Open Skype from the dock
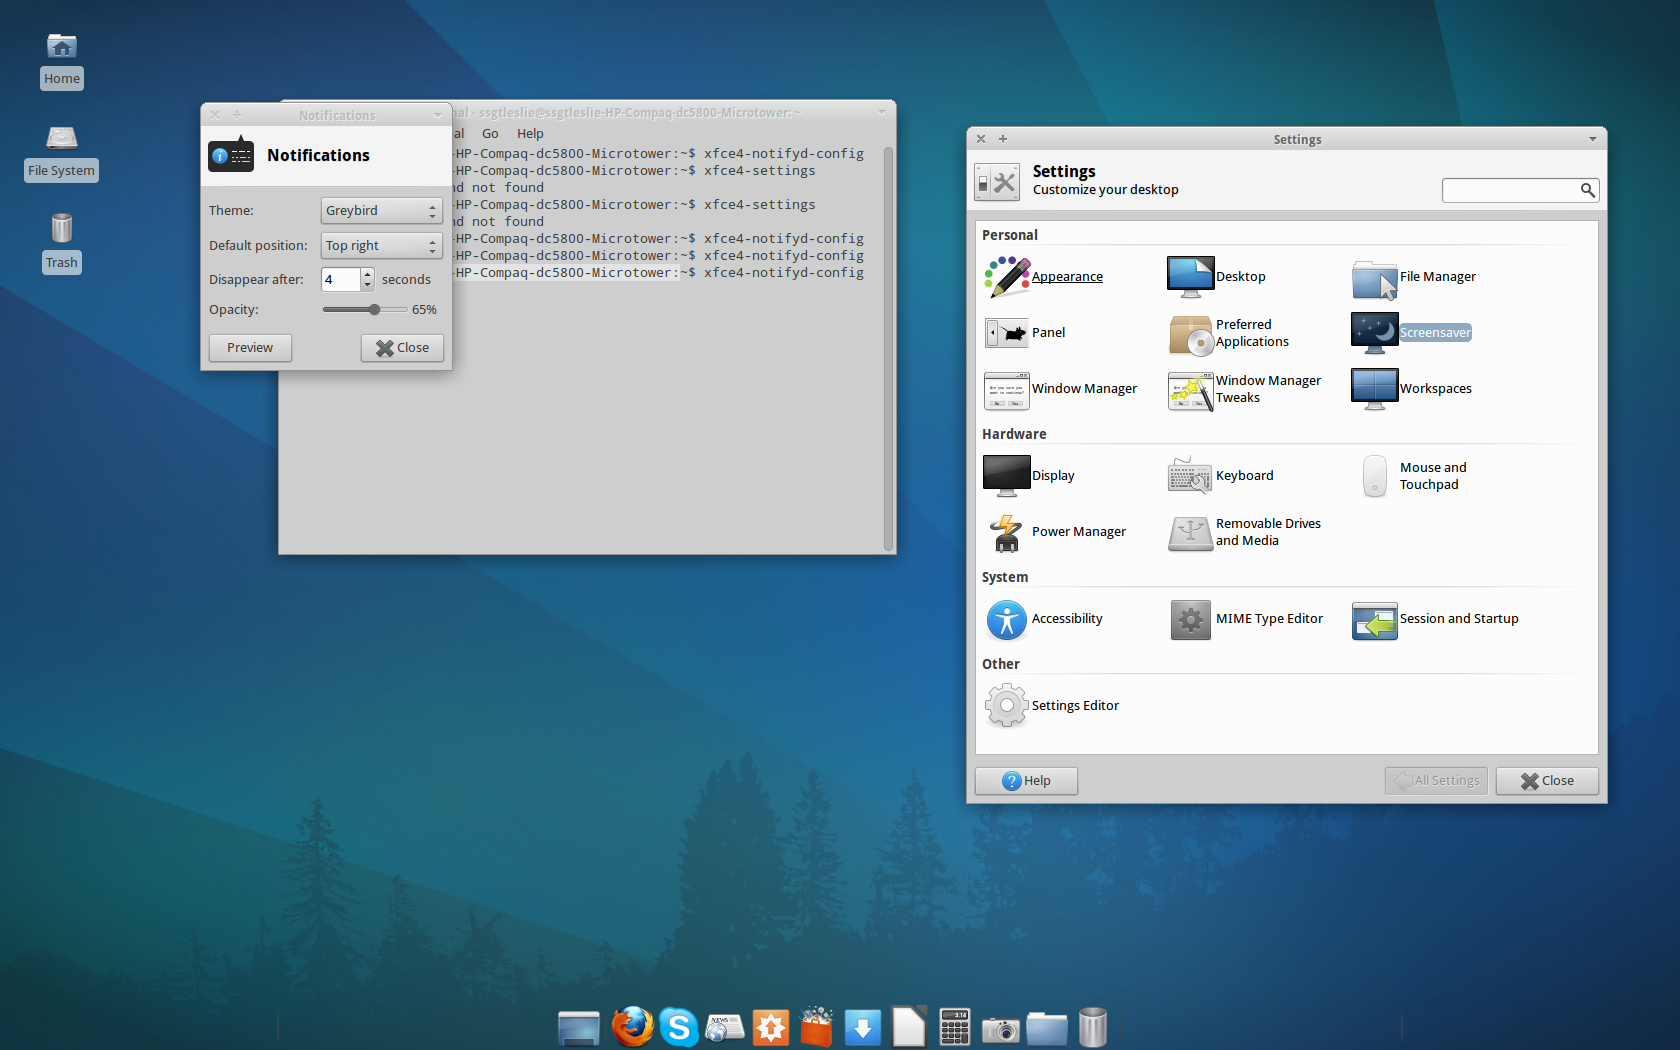The image size is (1680, 1050). (679, 1027)
